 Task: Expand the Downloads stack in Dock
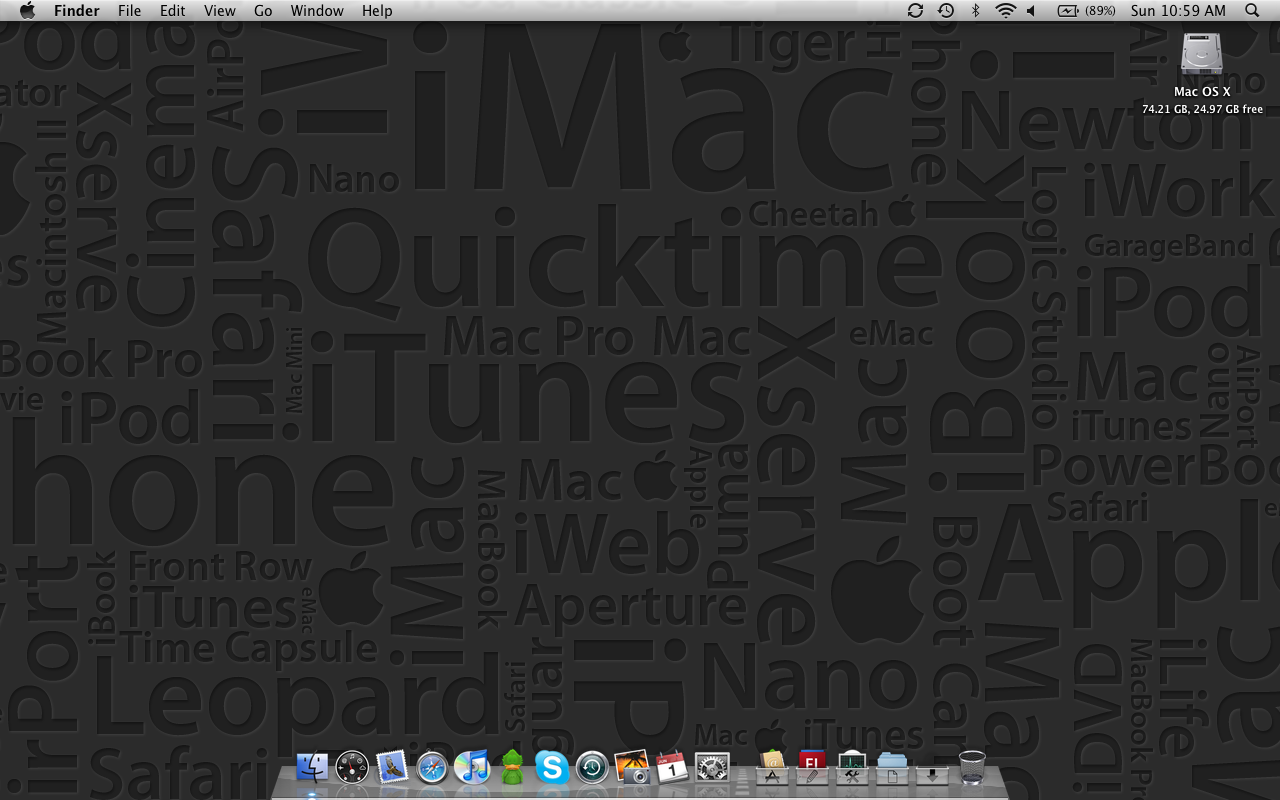tap(932, 770)
